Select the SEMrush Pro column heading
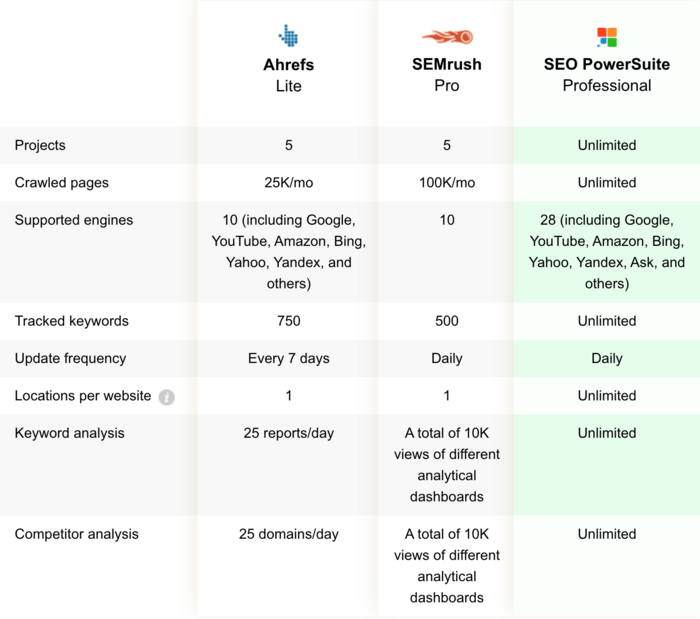700x619 pixels. [x=446, y=75]
